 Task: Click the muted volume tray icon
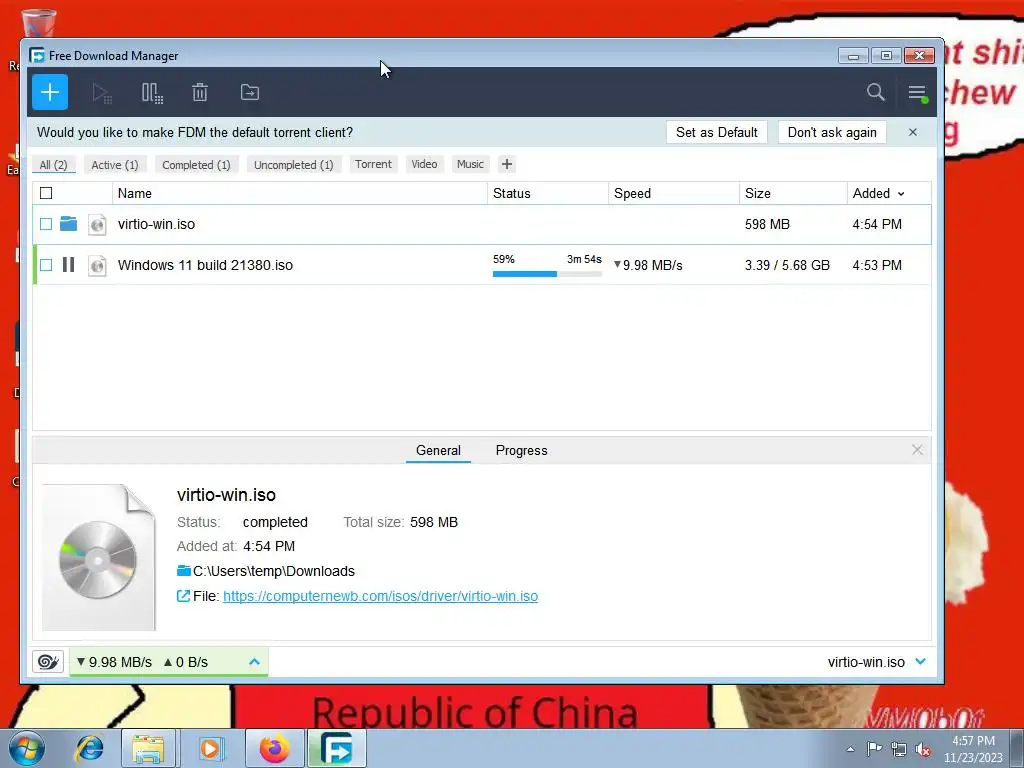[923, 749]
